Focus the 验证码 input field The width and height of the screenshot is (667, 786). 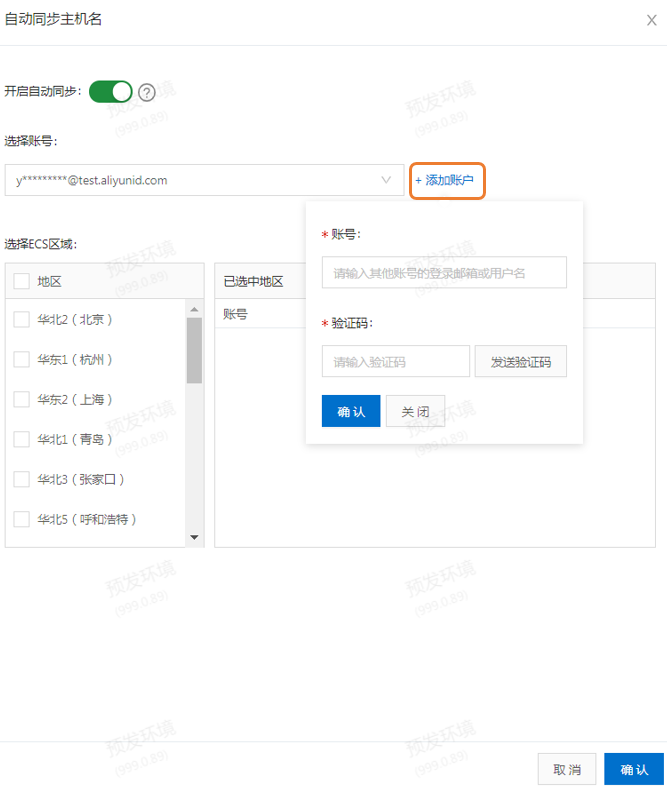[395, 361]
